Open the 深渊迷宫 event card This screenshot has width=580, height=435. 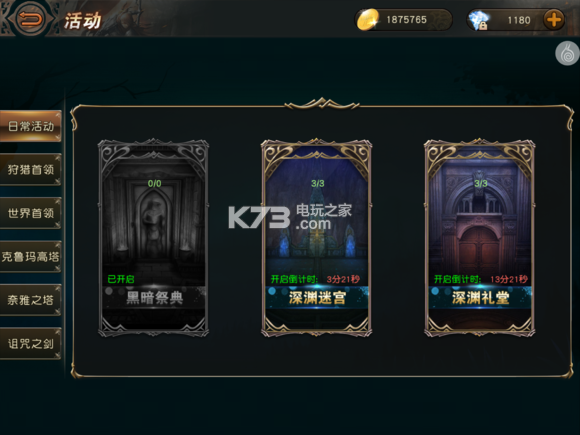click(x=317, y=238)
